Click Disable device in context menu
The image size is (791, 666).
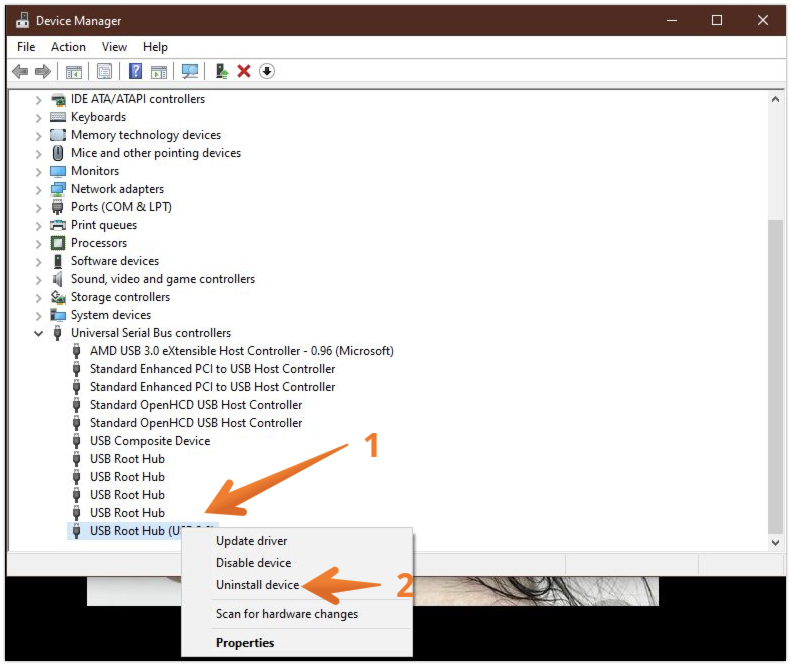253,563
